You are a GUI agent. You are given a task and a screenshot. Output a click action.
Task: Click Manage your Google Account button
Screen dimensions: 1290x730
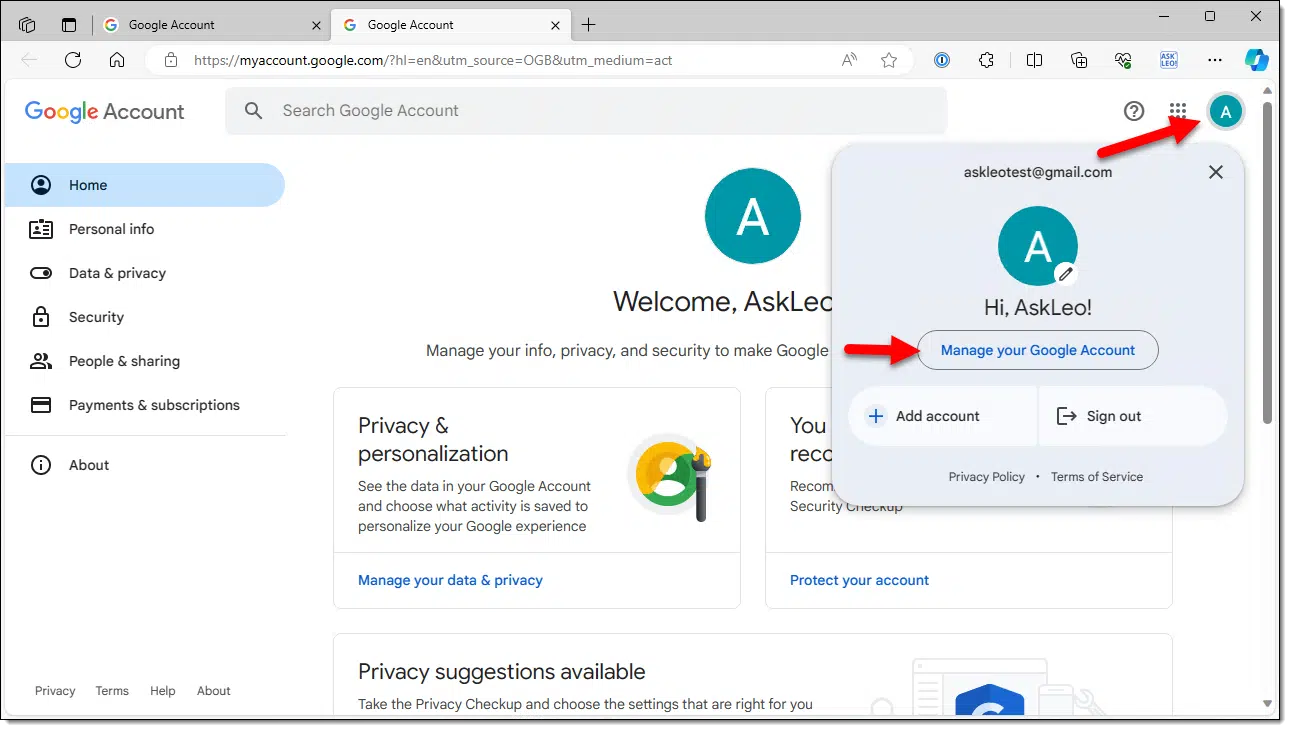1038,350
